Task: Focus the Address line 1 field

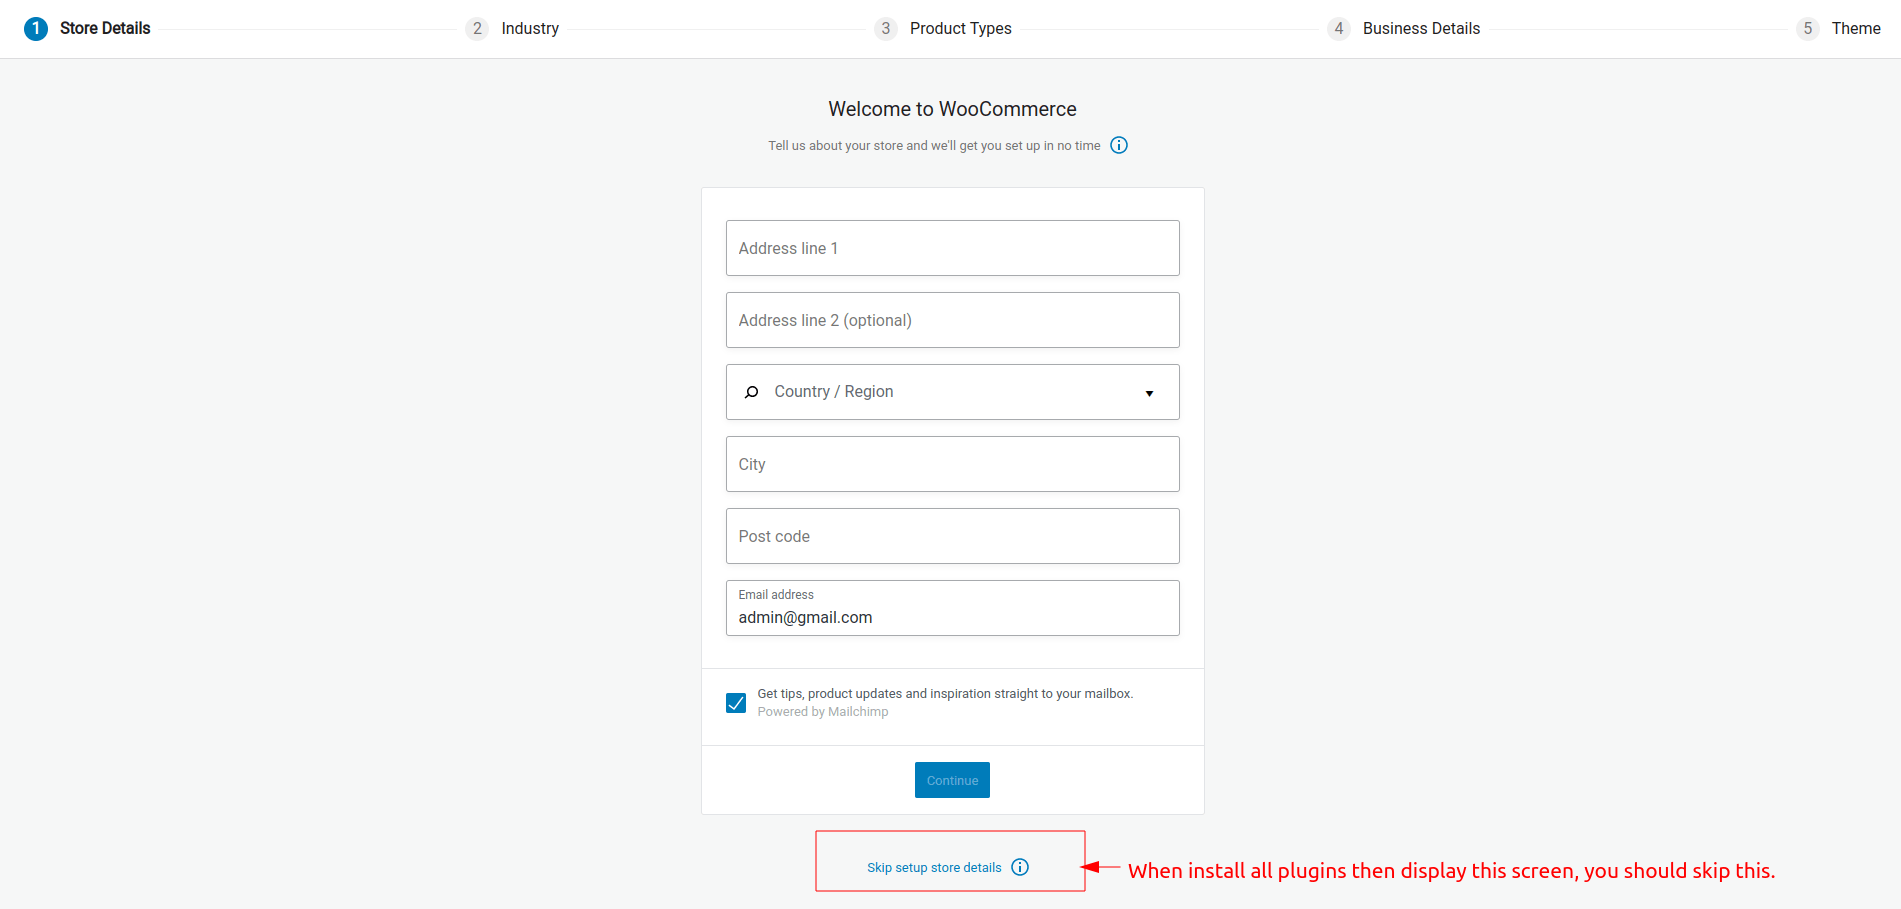Action: tap(952, 248)
